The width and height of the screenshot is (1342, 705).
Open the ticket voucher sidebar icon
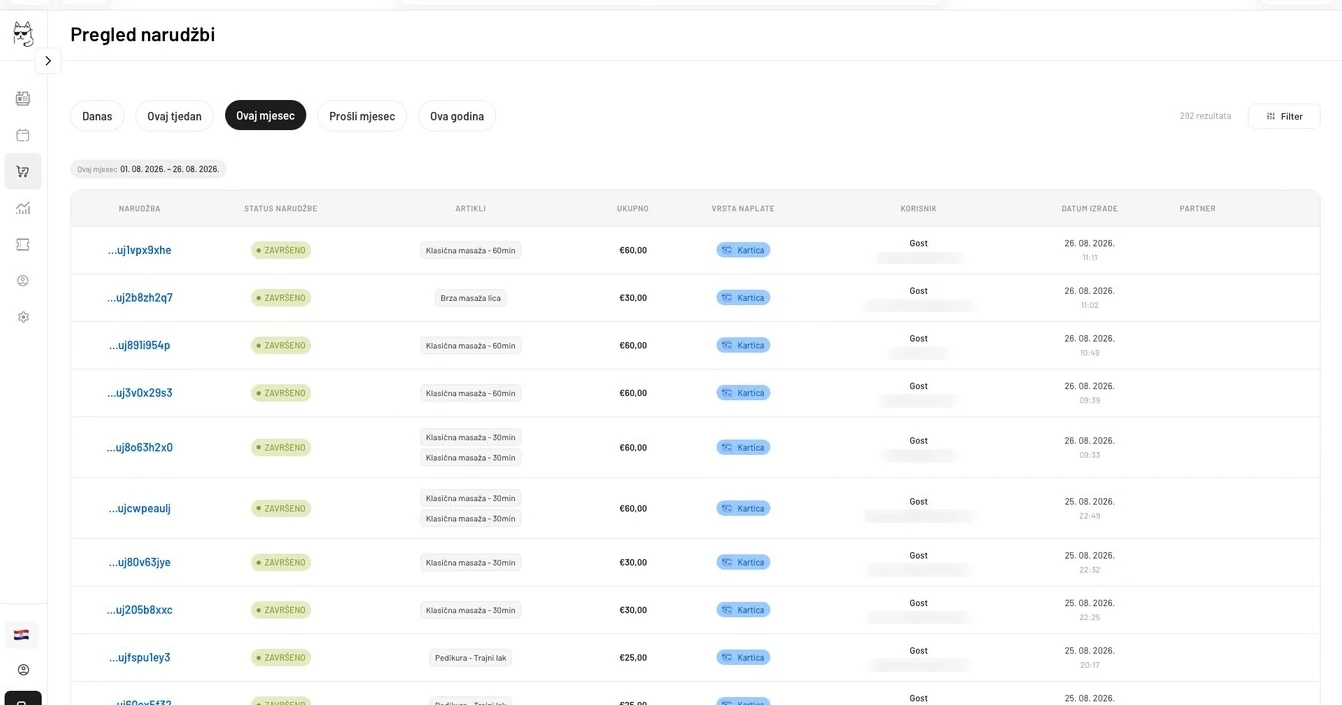click(23, 244)
